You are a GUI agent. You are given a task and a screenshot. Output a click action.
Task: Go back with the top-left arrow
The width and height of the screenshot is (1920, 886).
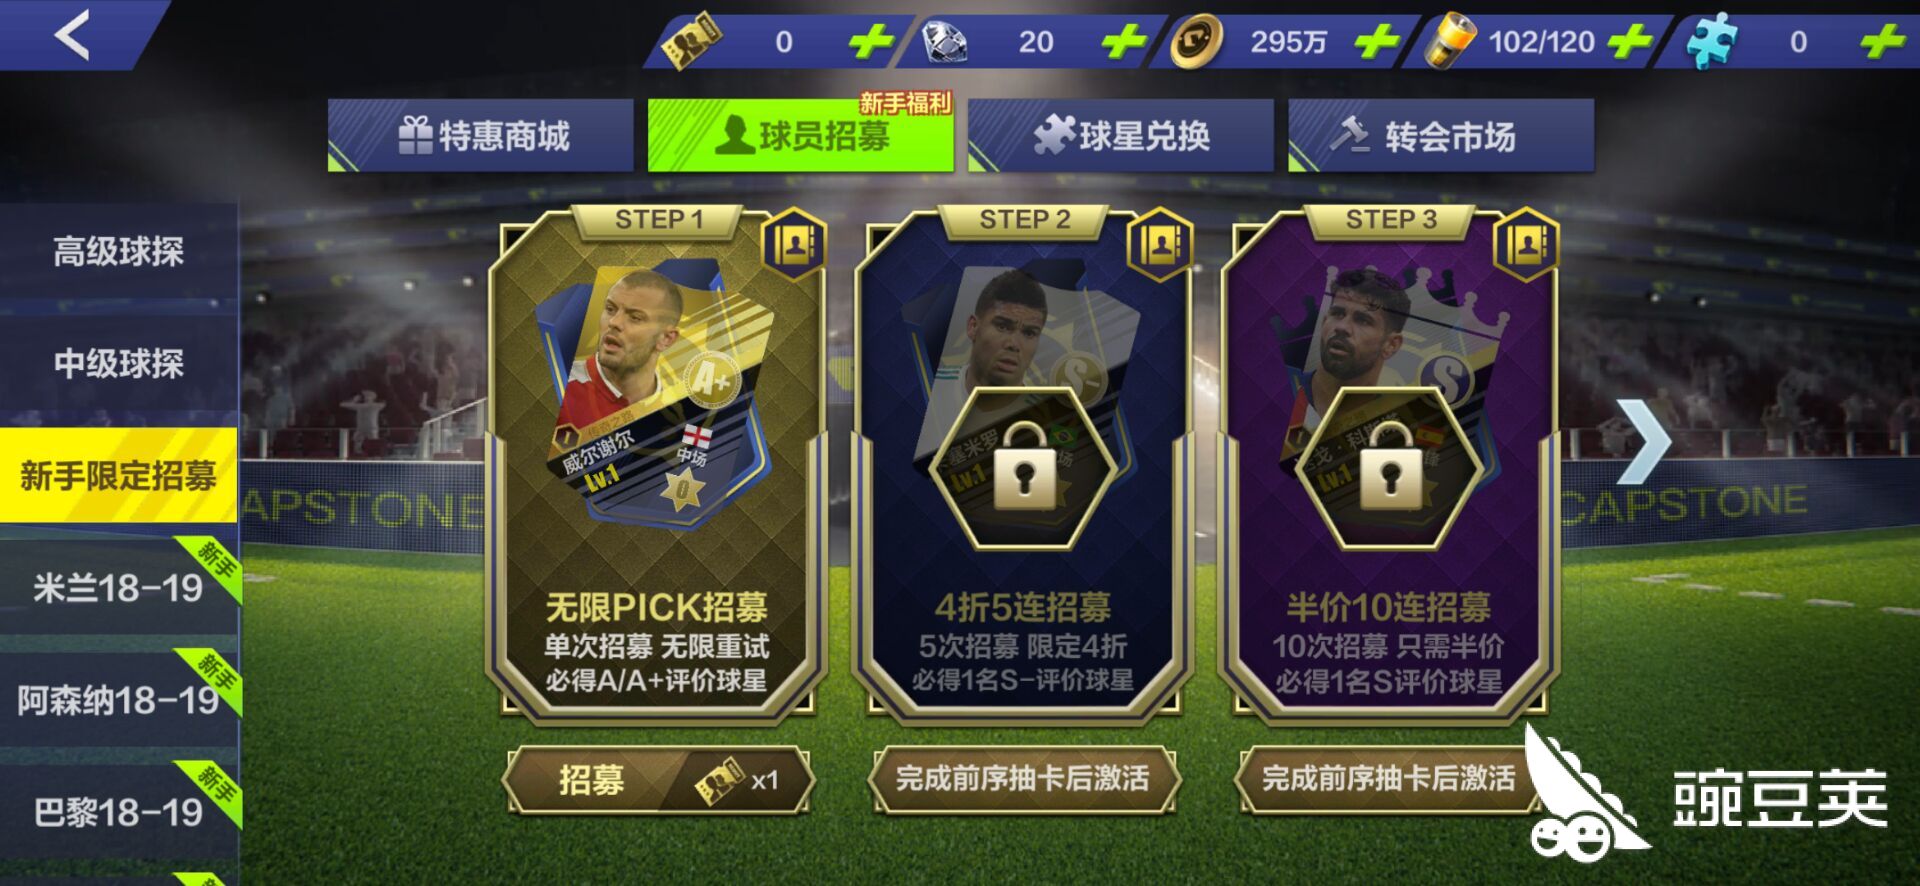[x=72, y=35]
